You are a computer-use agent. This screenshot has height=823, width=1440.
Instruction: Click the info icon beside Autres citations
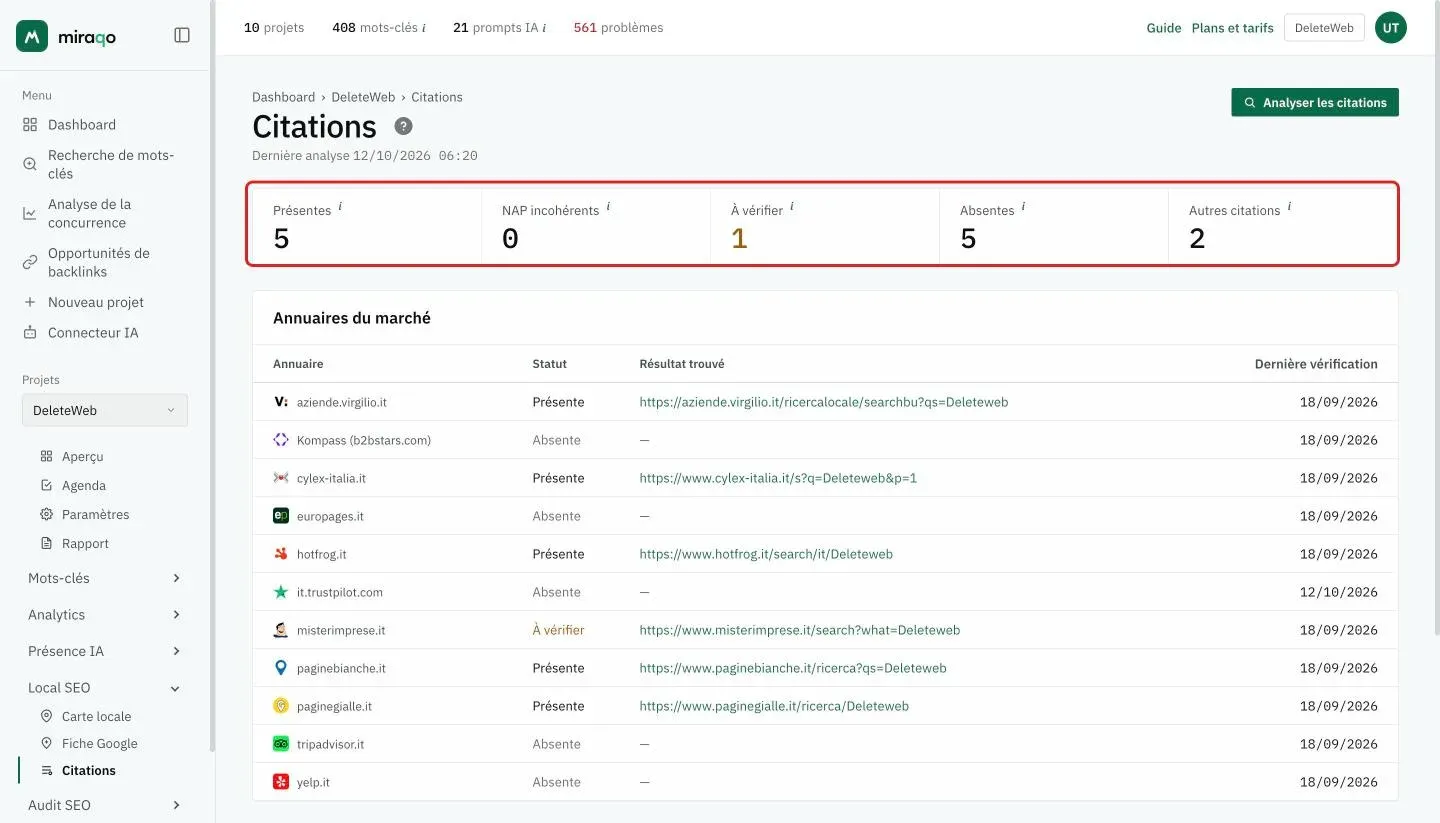point(1289,206)
